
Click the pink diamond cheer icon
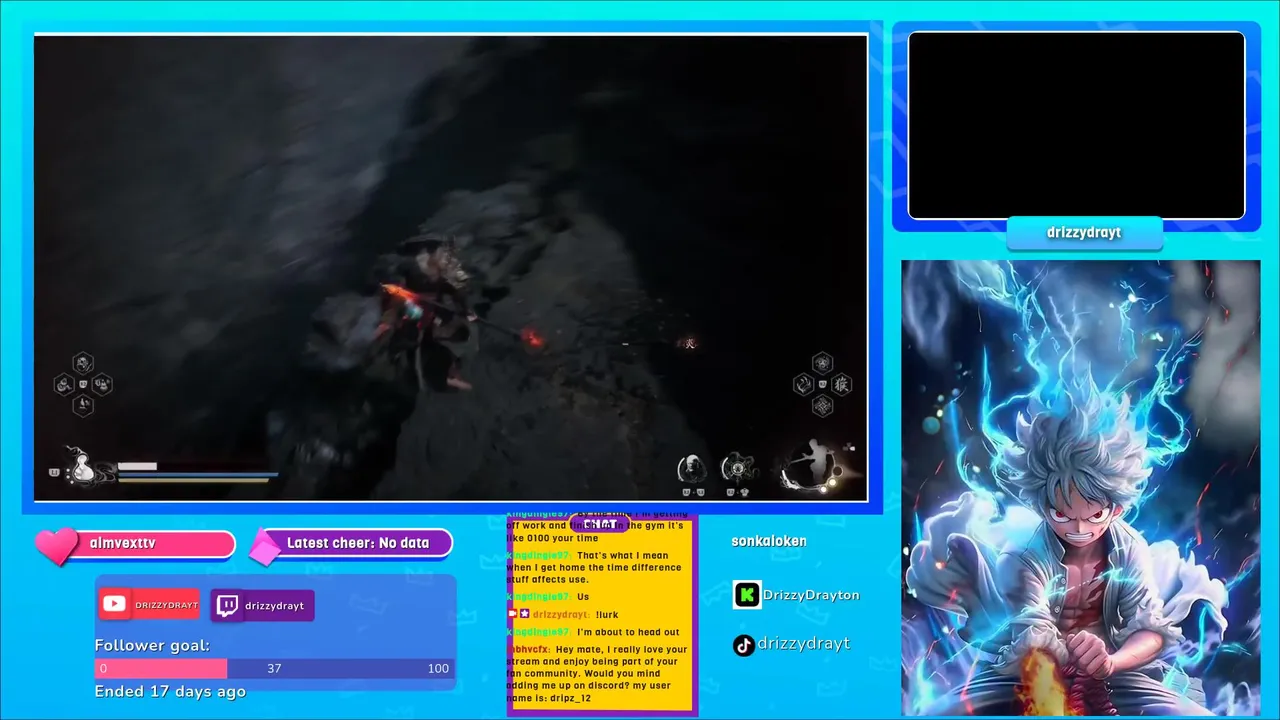265,548
